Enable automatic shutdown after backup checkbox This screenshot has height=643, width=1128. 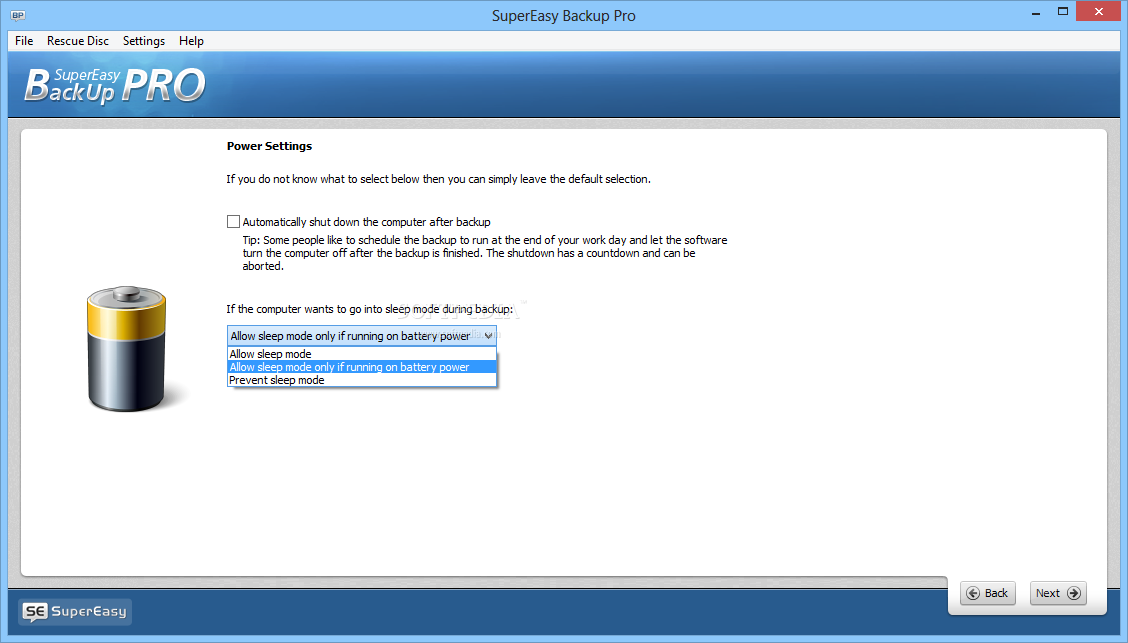[x=233, y=222]
